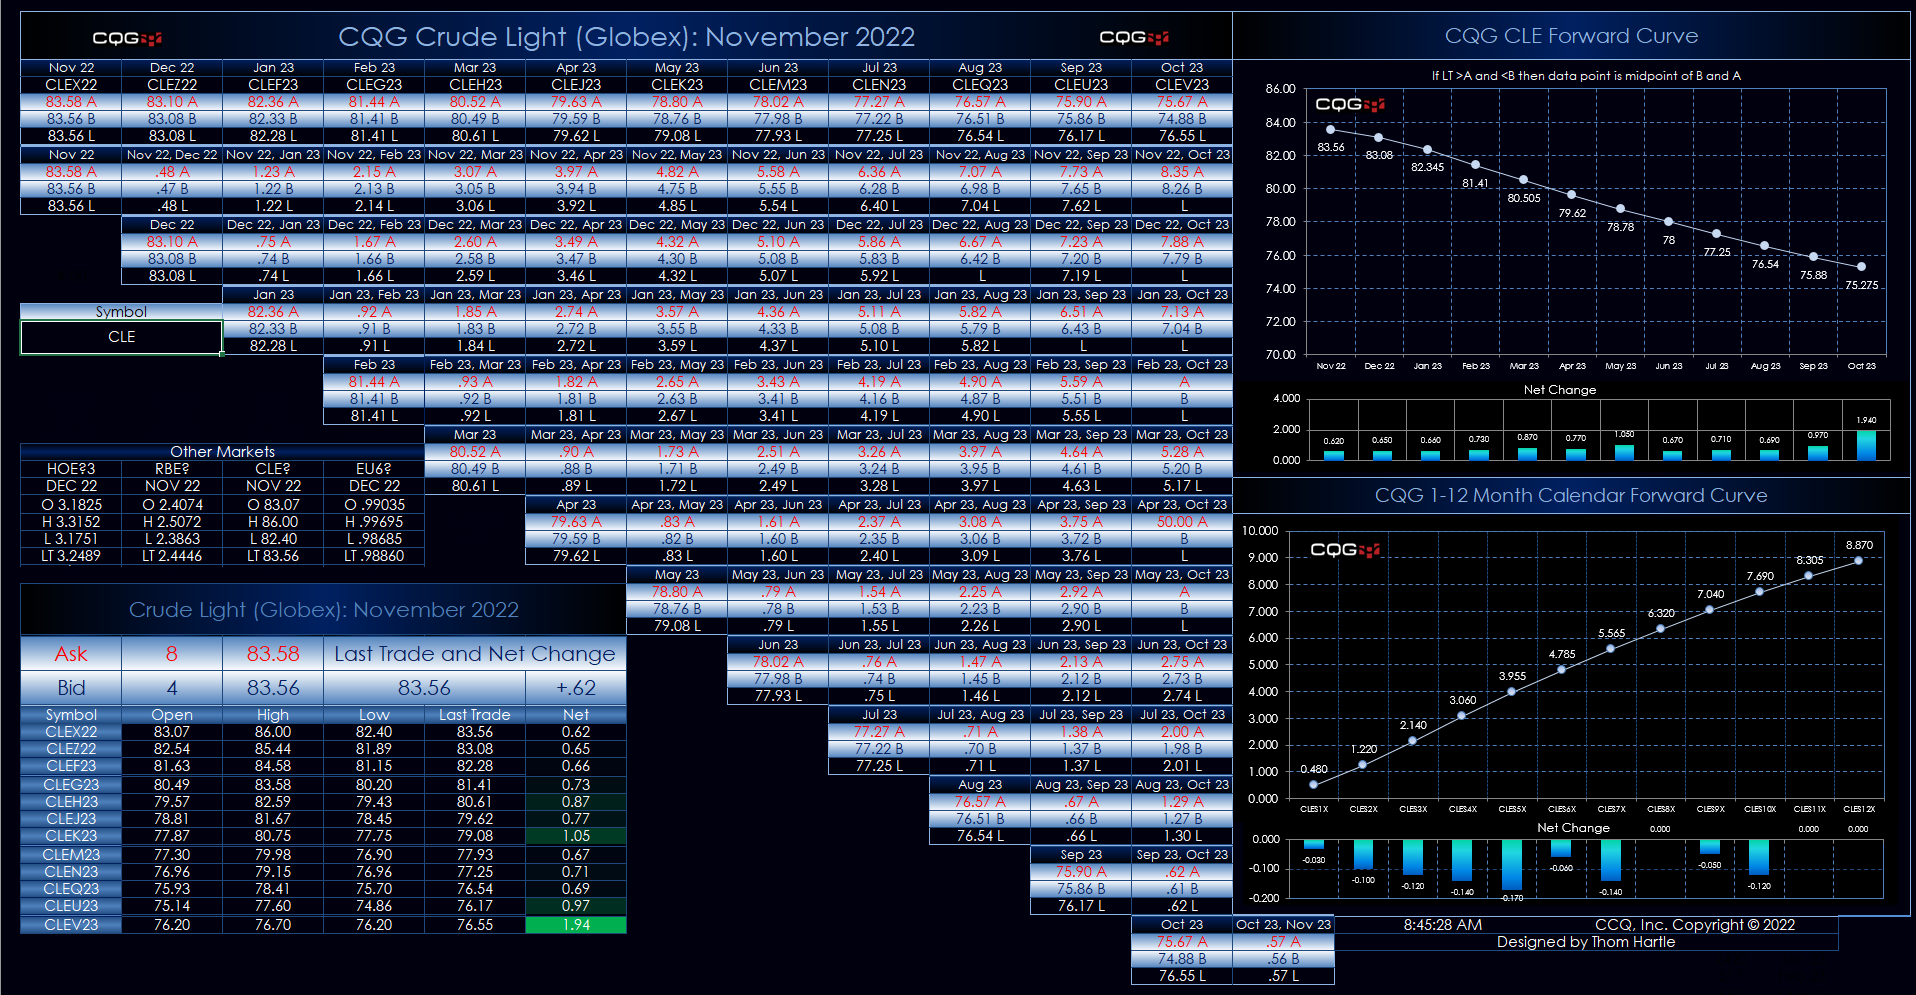
Task: Click the High column header
Action: [x=273, y=715]
